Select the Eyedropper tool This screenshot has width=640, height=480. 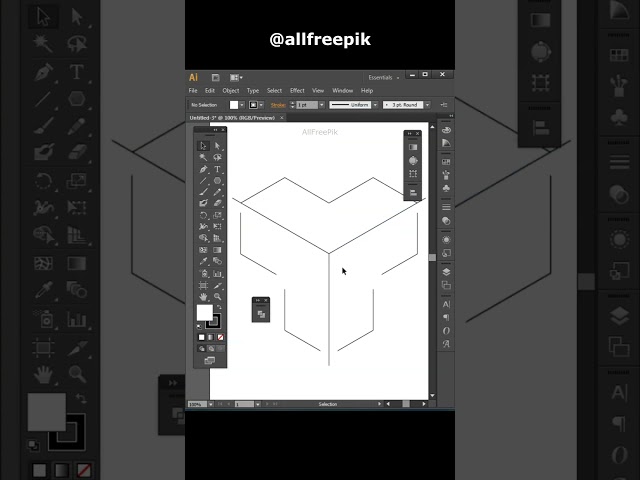(203, 261)
